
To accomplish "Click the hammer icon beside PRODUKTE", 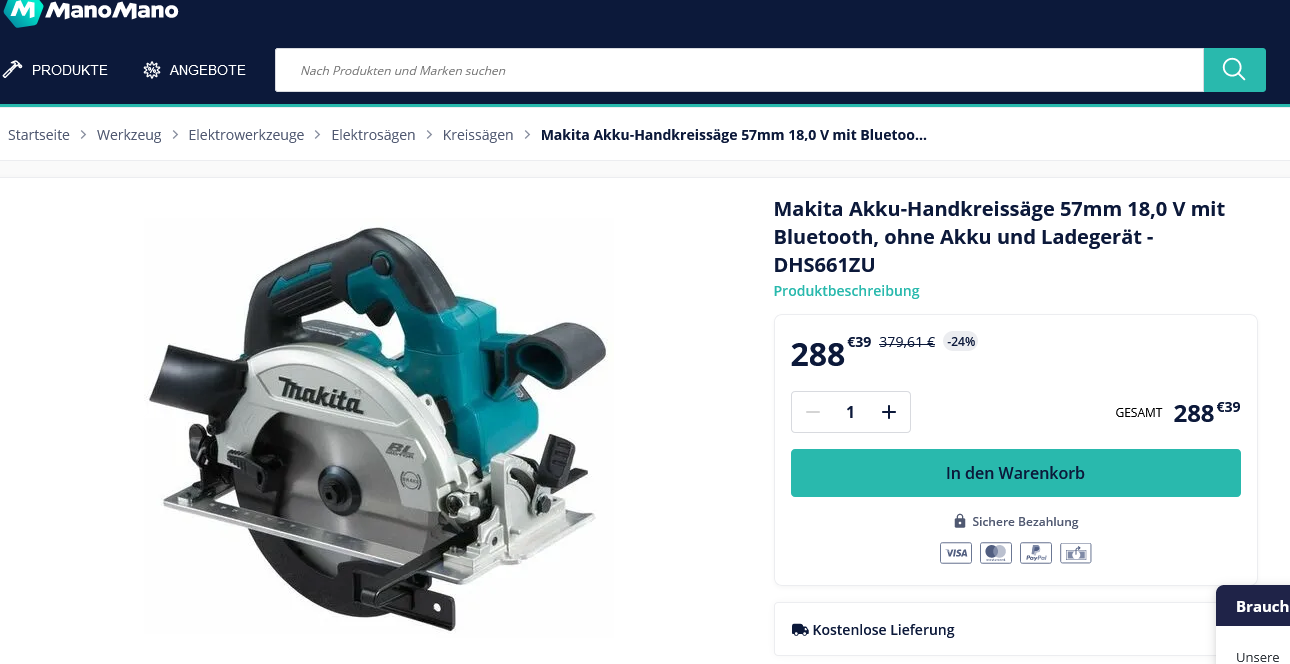I will tap(13, 70).
